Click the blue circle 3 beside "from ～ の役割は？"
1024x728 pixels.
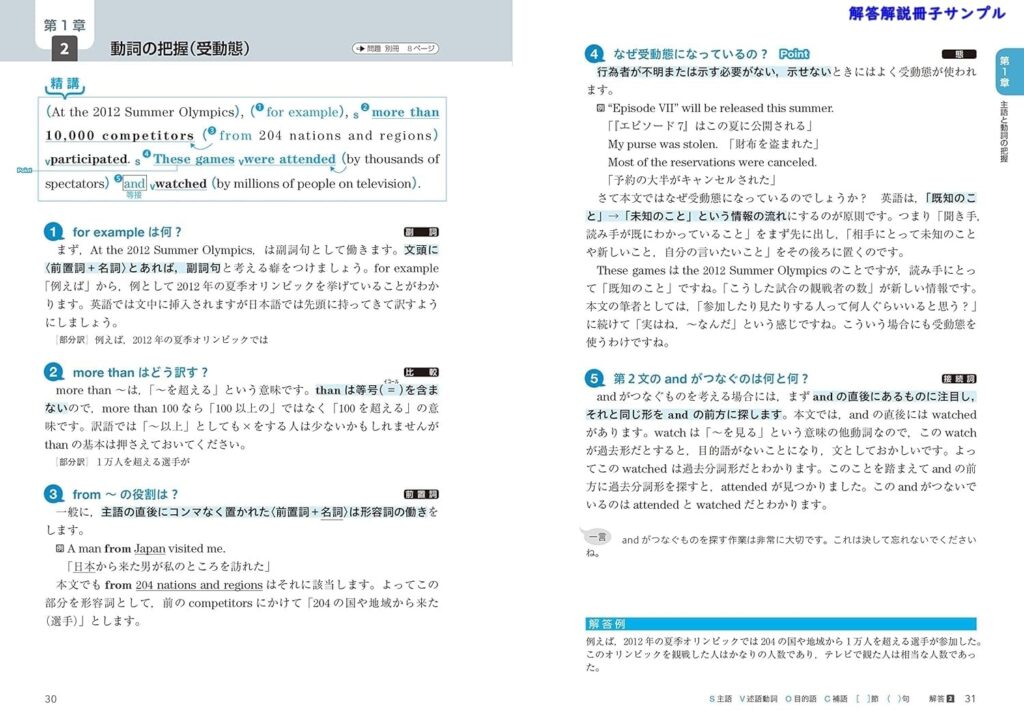click(x=54, y=494)
